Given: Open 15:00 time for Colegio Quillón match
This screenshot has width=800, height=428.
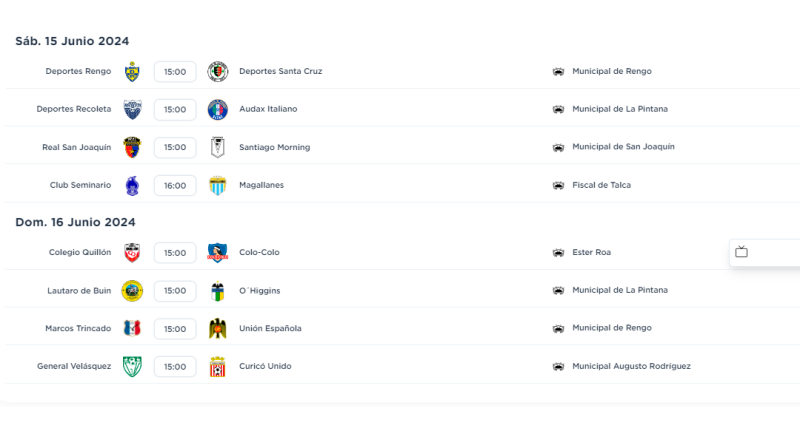Looking at the screenshot, I should 175,253.
